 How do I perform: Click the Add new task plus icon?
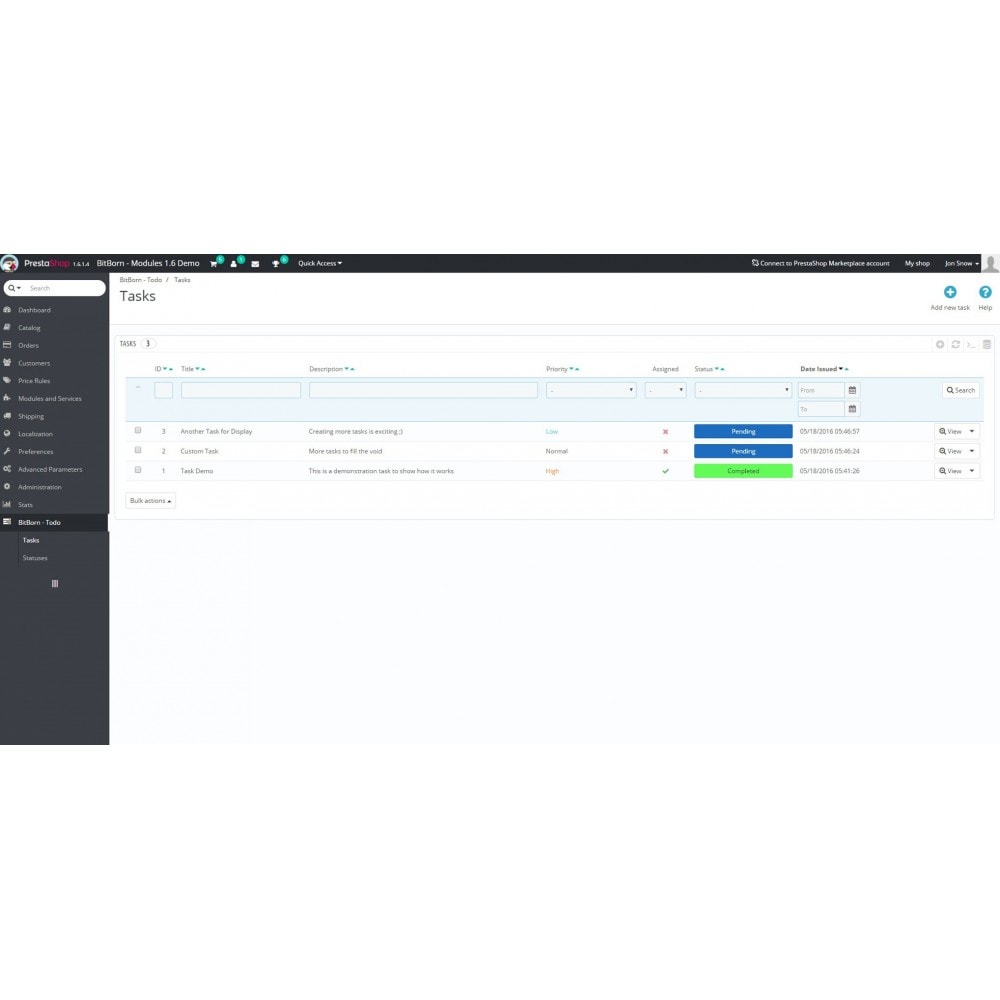[950, 292]
